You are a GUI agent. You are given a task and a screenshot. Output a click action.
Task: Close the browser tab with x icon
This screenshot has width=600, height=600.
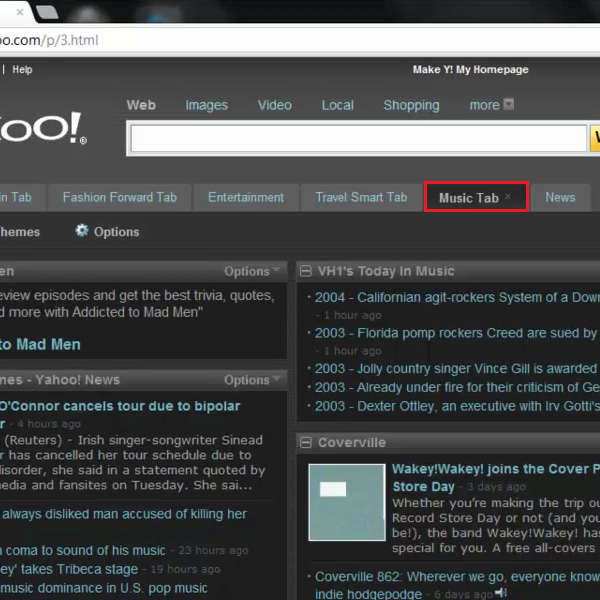(x=20, y=12)
